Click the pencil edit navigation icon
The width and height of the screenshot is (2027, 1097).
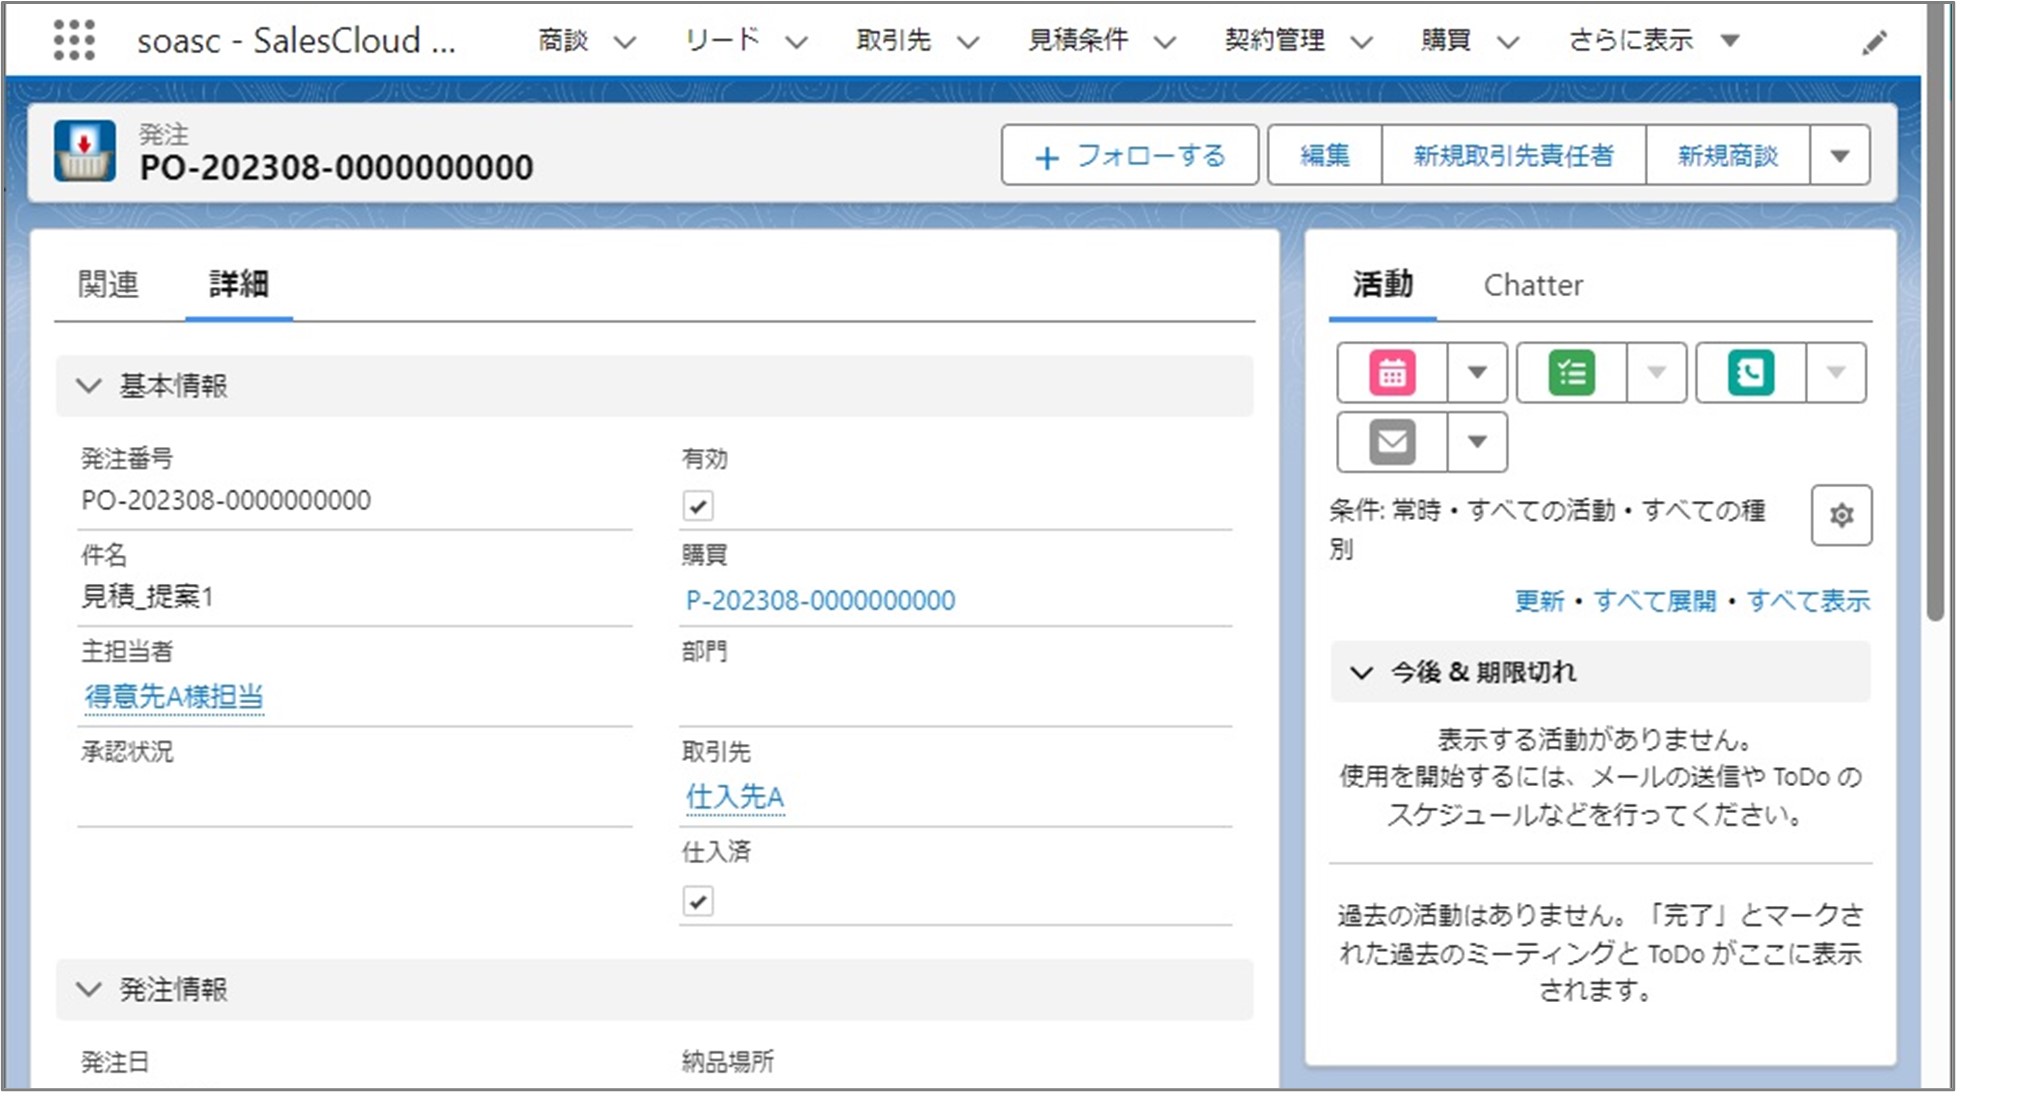point(1874,43)
